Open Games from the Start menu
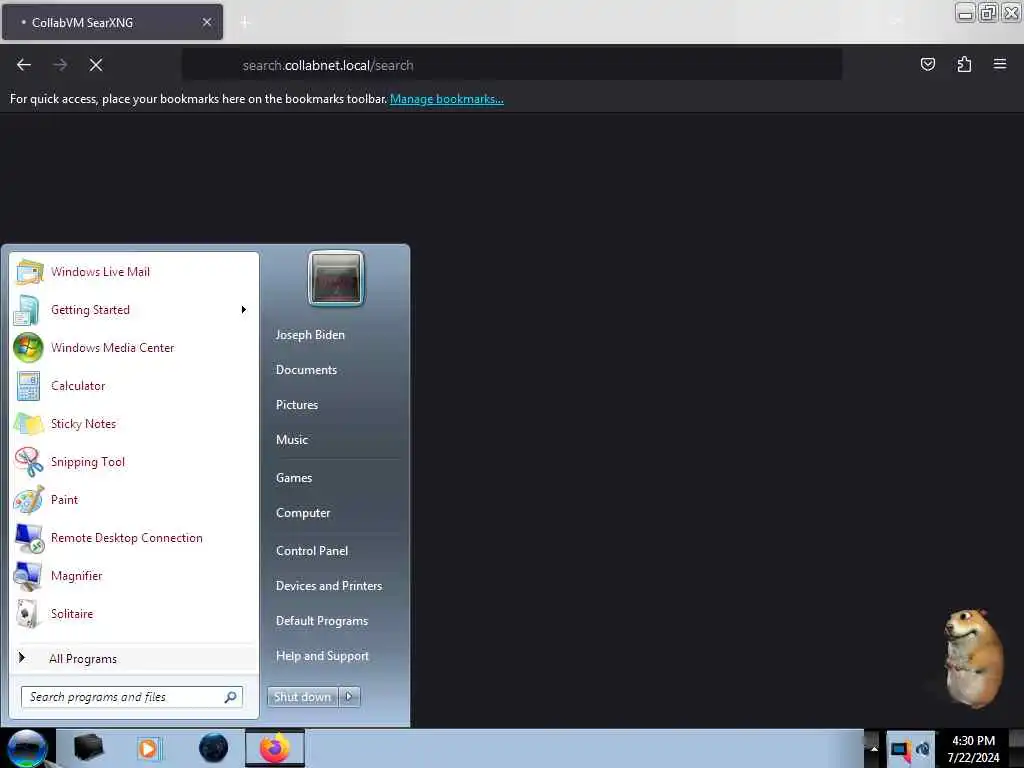Screen dimensions: 1024x768 pyautogui.click(x=294, y=478)
